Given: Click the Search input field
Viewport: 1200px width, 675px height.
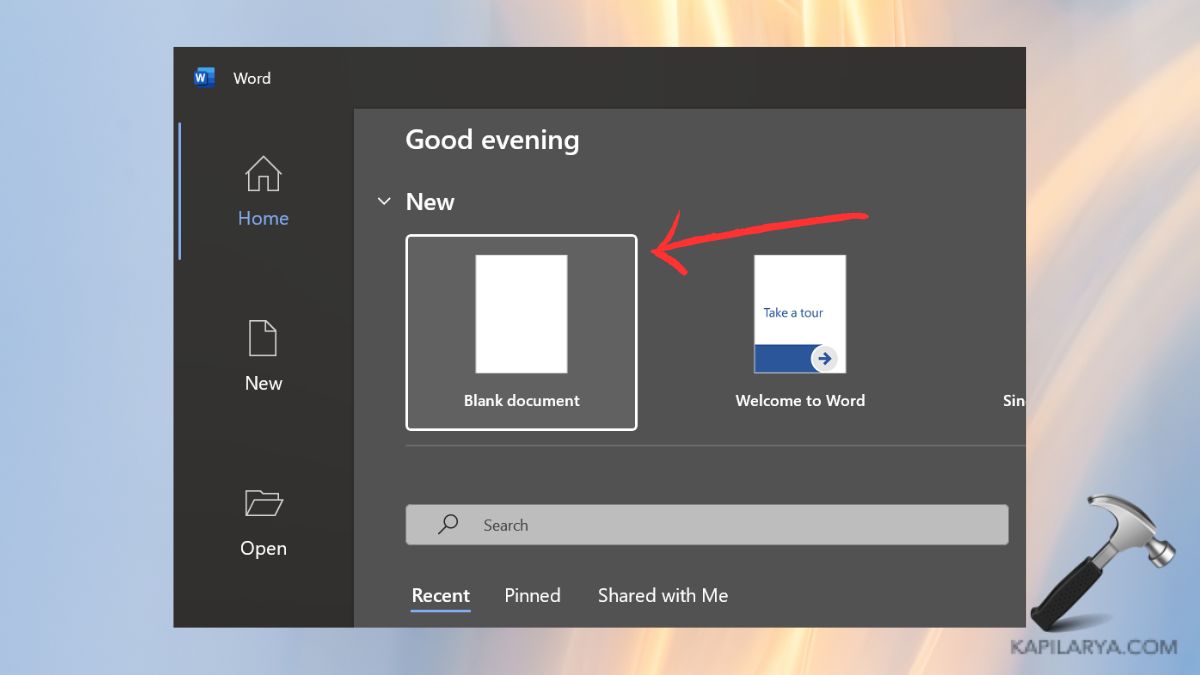Looking at the screenshot, I should pos(707,525).
